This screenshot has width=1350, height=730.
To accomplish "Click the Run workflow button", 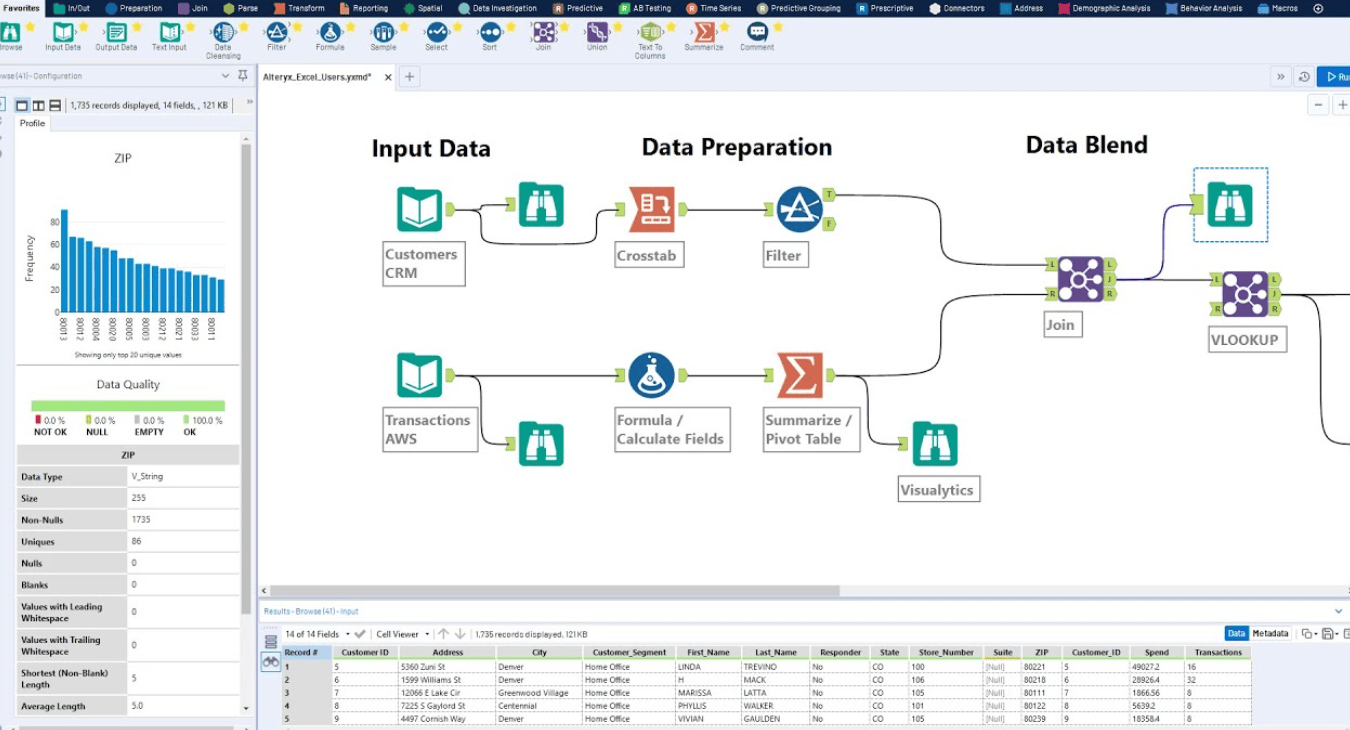I will coord(1334,77).
